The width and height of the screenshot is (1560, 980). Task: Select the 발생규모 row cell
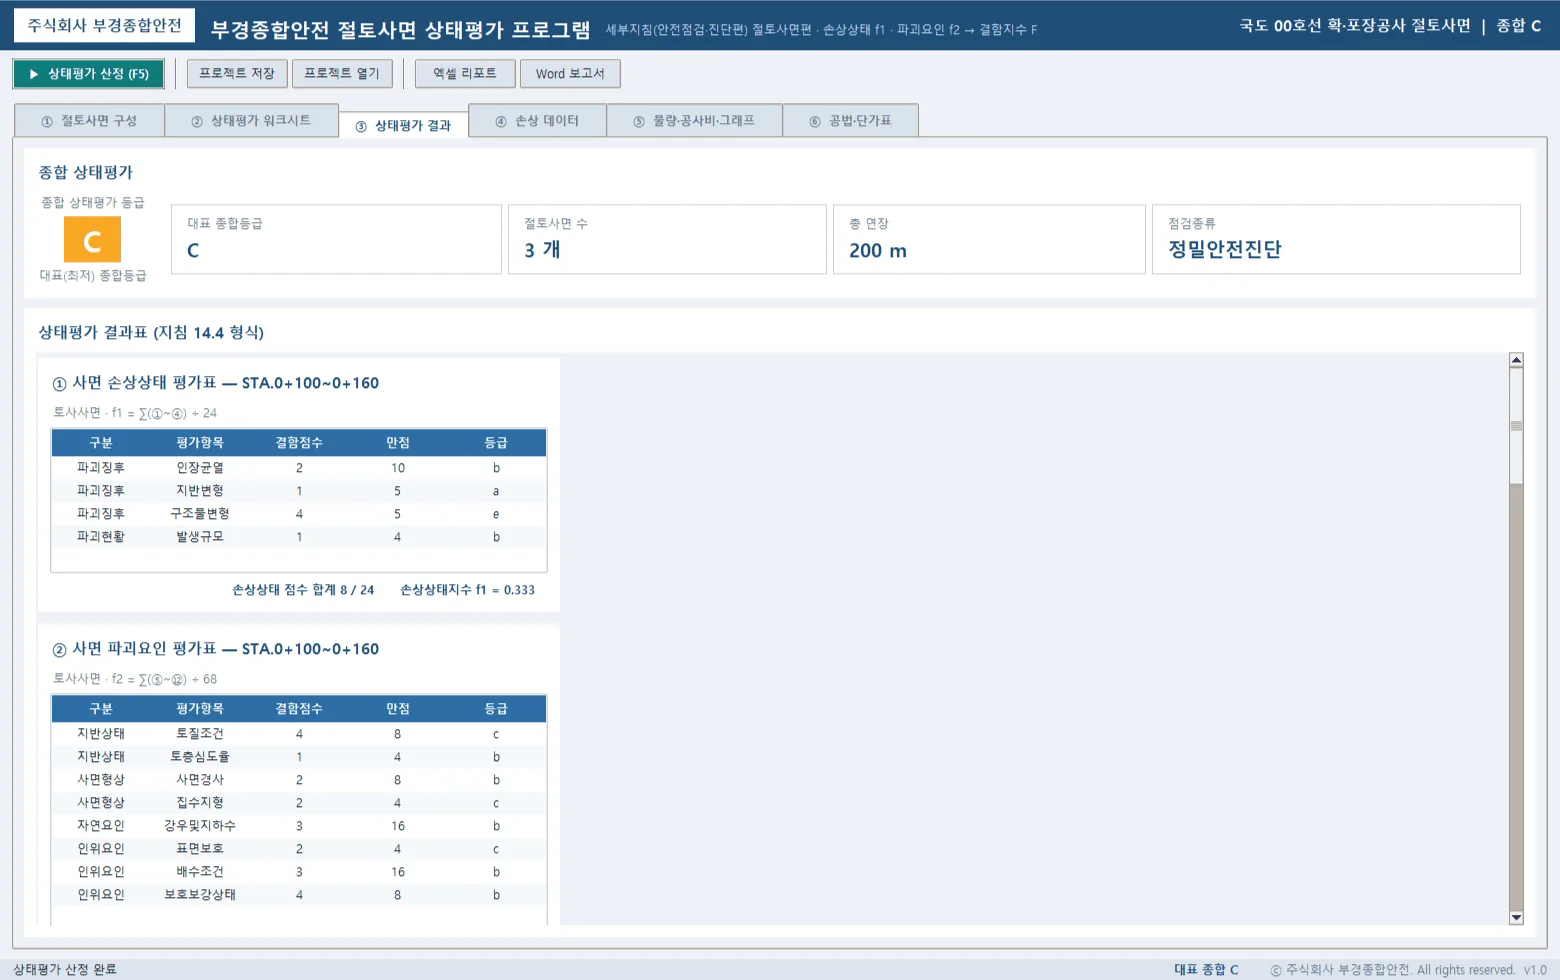pyautogui.click(x=200, y=537)
